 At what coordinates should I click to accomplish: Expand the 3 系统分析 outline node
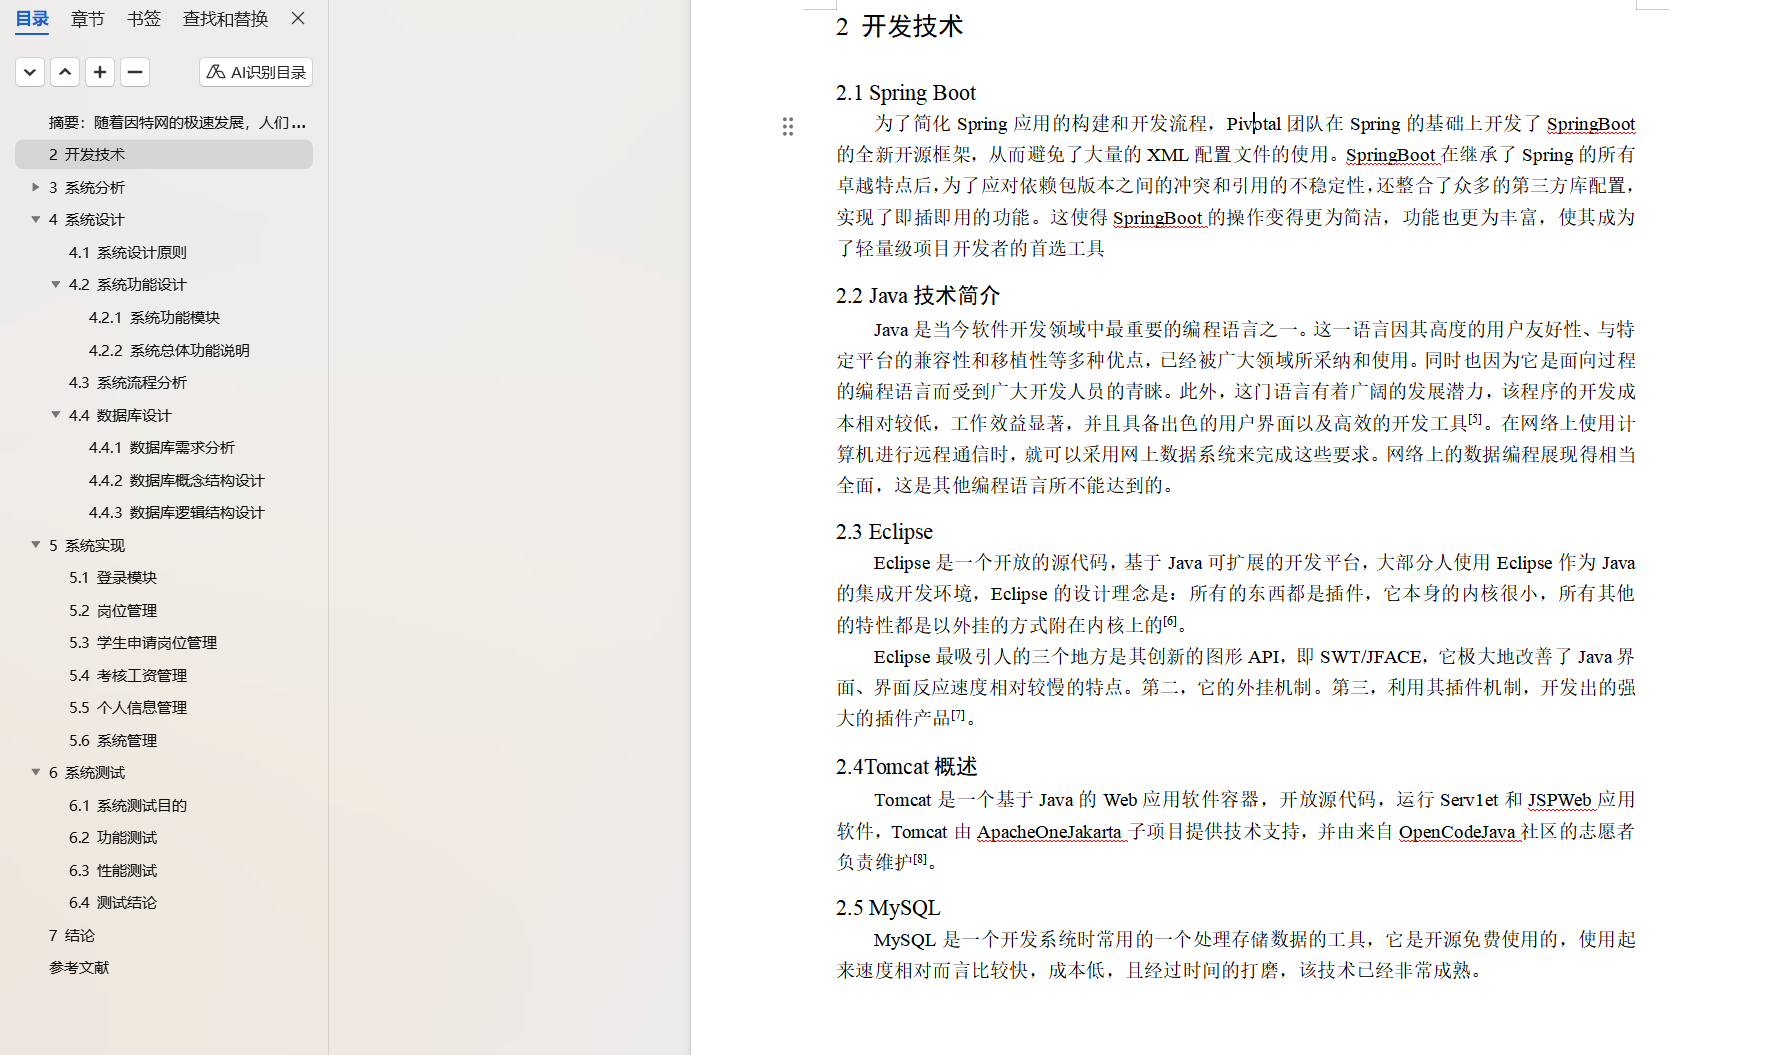coord(36,187)
